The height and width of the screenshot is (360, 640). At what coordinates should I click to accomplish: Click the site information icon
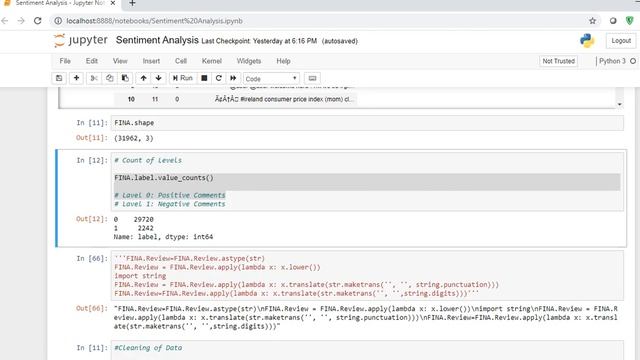tap(58, 20)
